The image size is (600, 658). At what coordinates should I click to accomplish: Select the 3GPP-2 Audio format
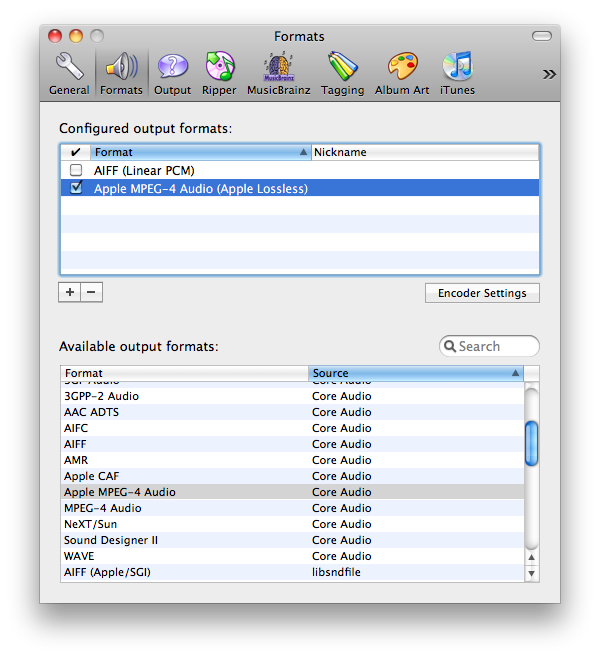tap(292, 396)
